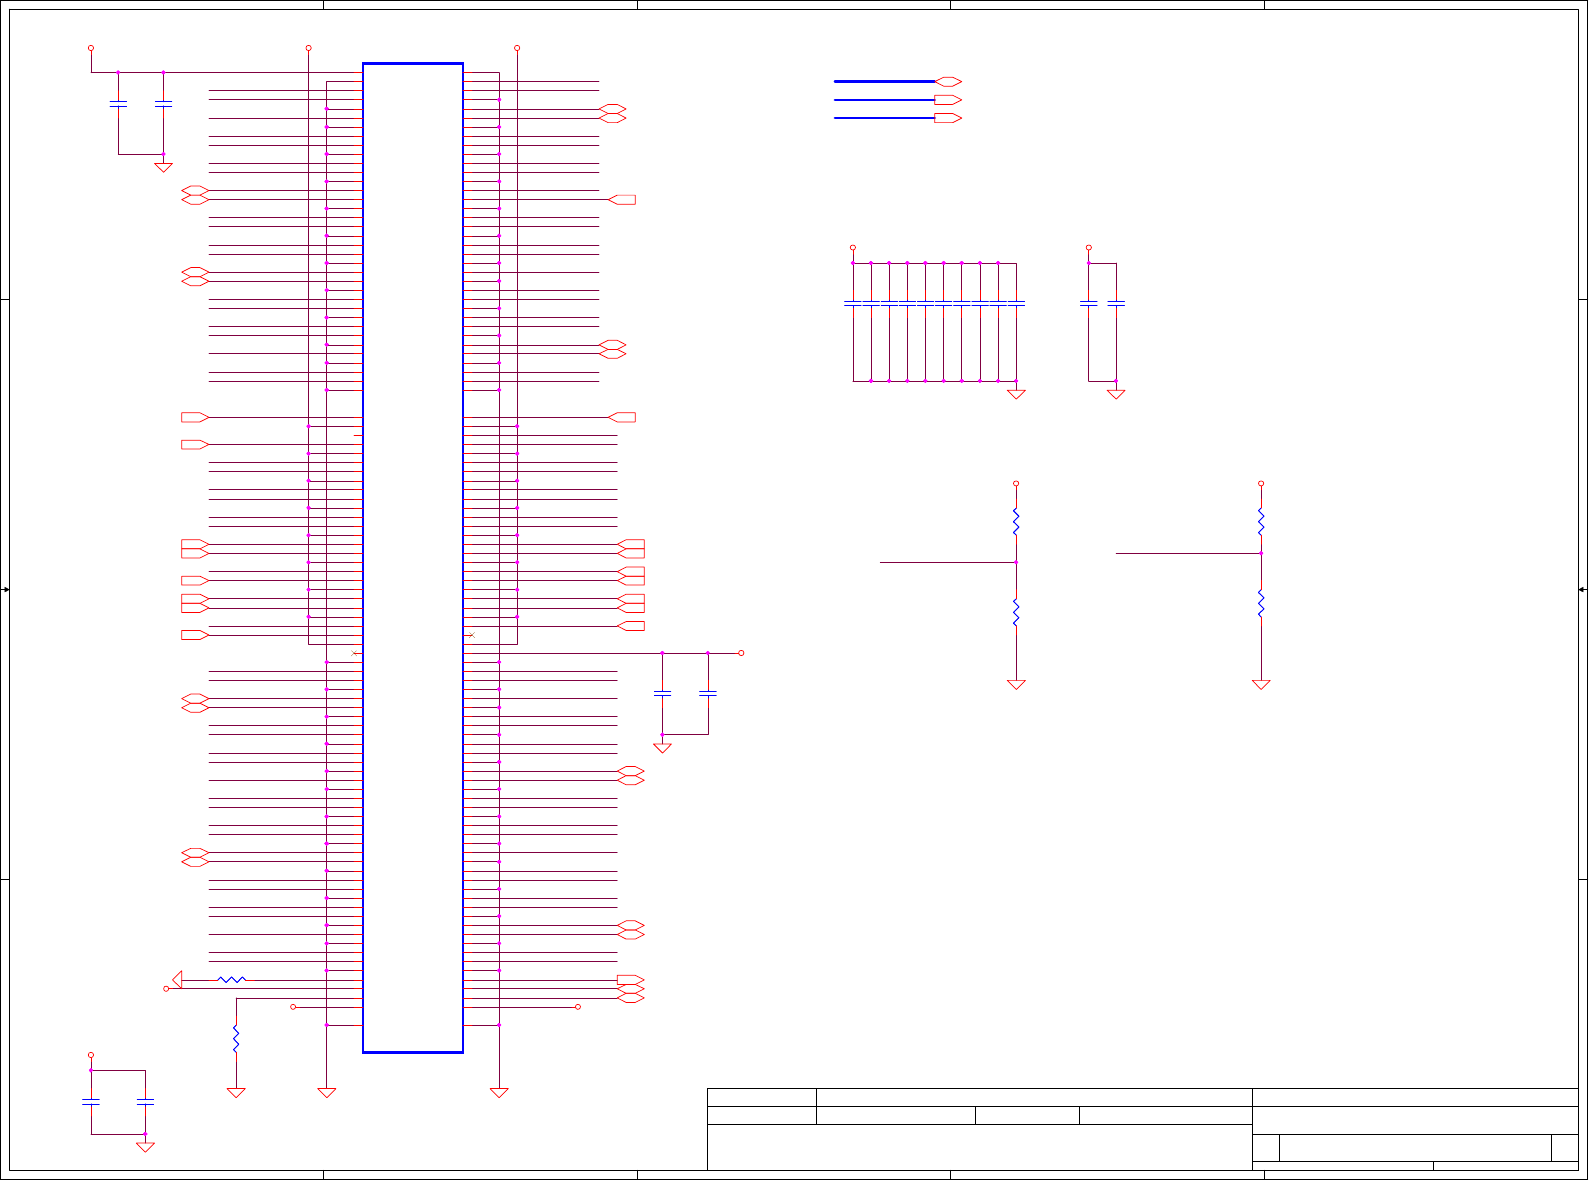Select the wire entering the right voltage divider junction
Viewport: 1589px width, 1180px height.
(1188, 553)
